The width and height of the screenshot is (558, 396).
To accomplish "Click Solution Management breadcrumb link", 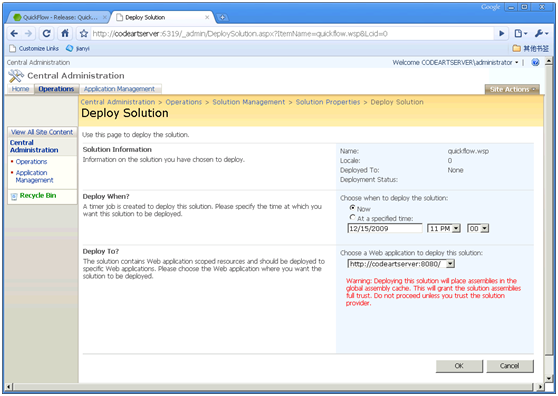I will pyautogui.click(x=249, y=102).
